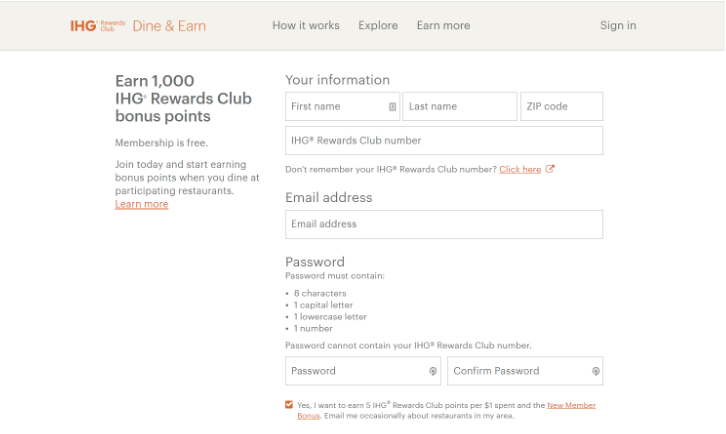Focus the Last name input field
The height and width of the screenshot is (434, 726).
coord(459,107)
